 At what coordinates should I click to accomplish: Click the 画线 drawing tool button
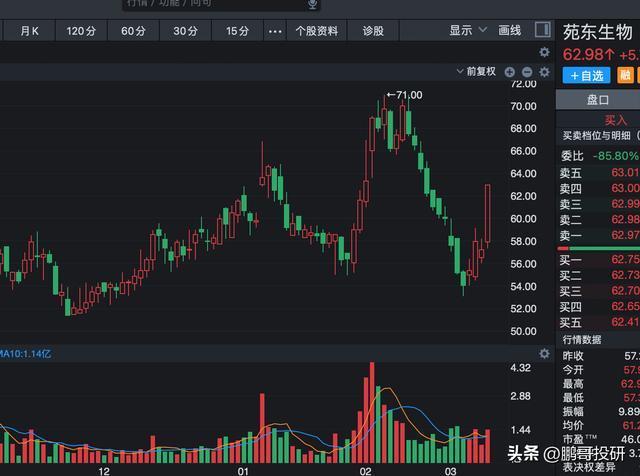pyautogui.click(x=510, y=31)
